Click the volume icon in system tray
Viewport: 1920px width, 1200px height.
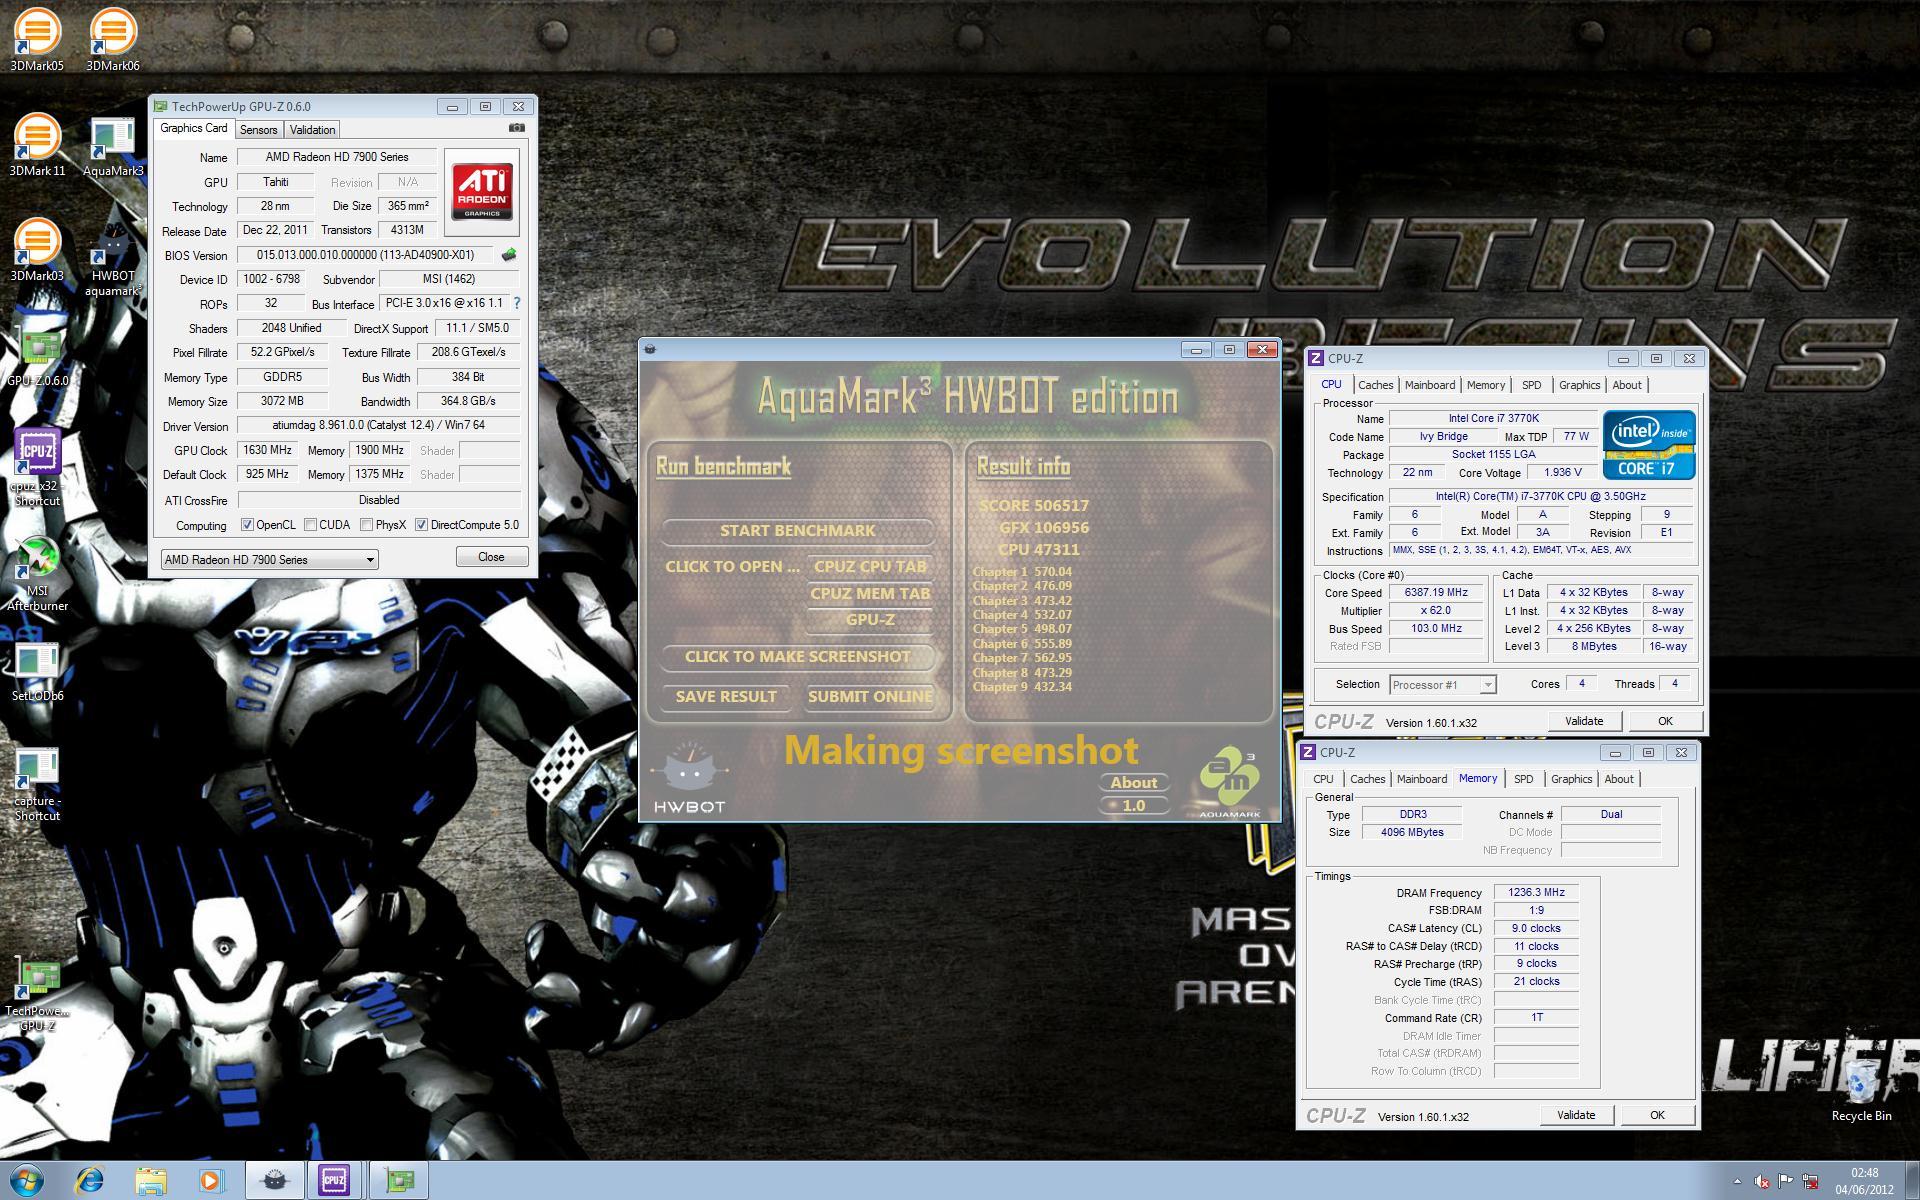coord(1762,1182)
